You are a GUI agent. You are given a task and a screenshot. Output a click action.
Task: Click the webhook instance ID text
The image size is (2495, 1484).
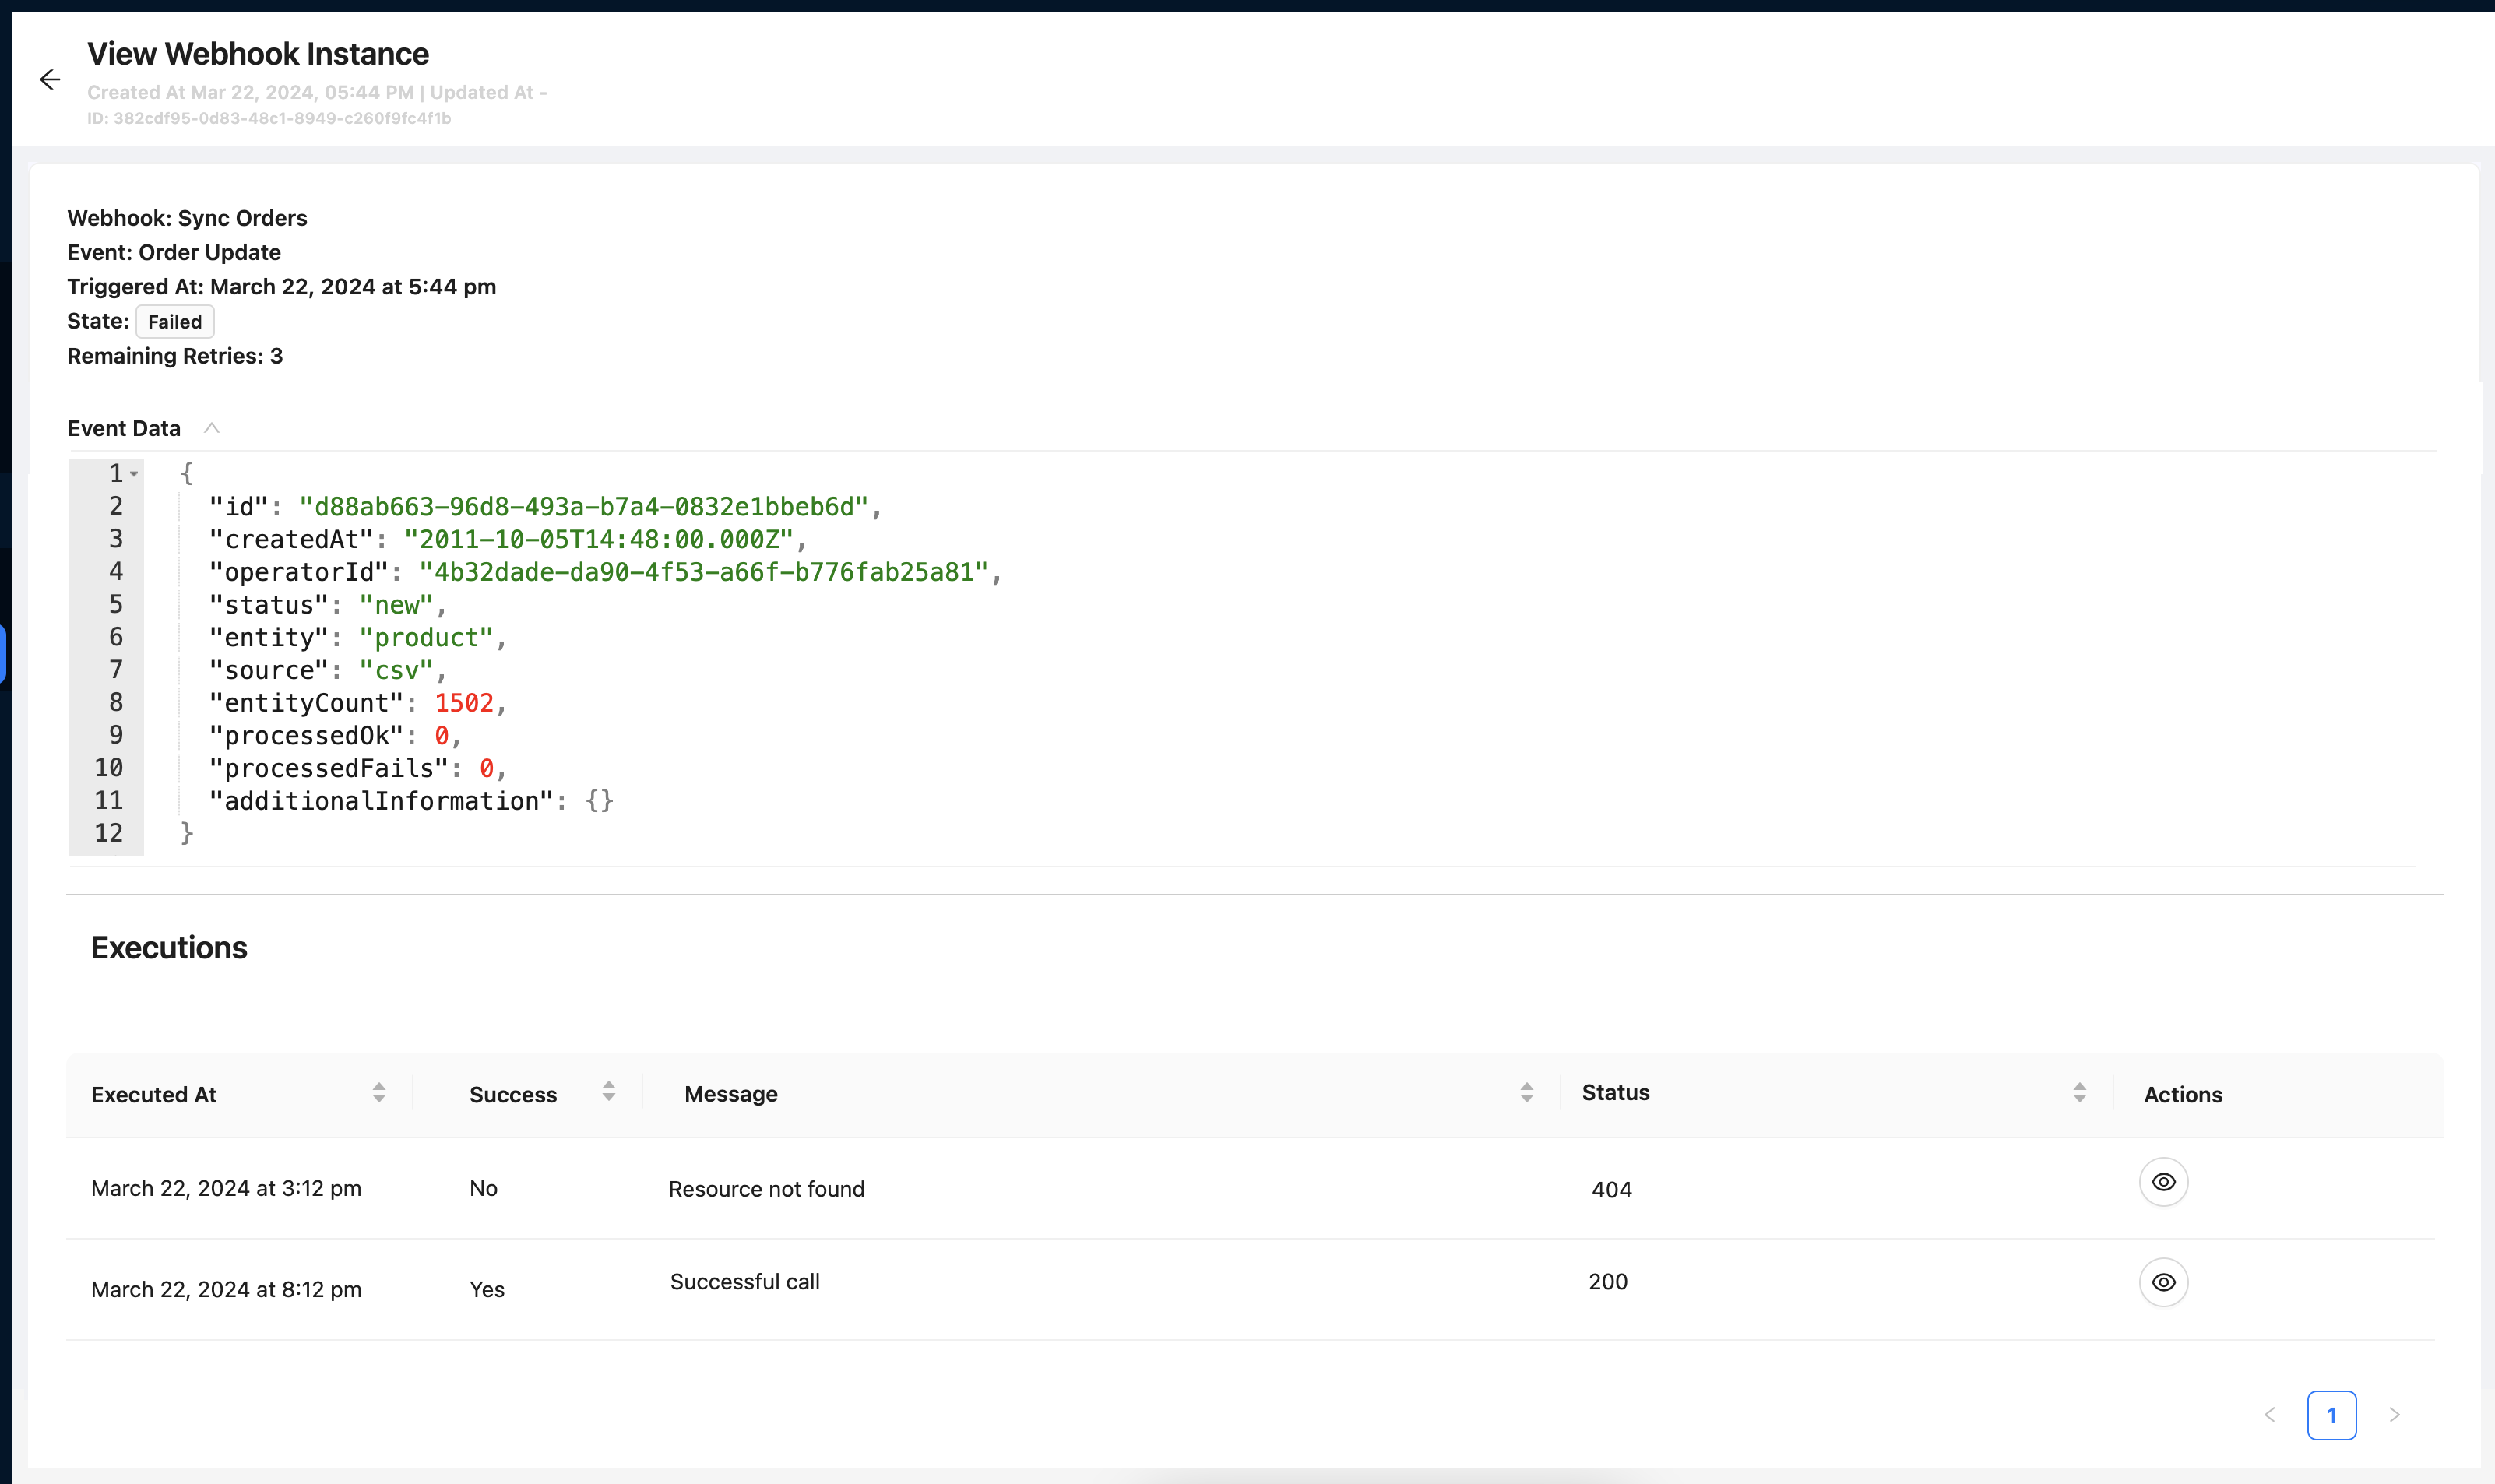(x=268, y=117)
